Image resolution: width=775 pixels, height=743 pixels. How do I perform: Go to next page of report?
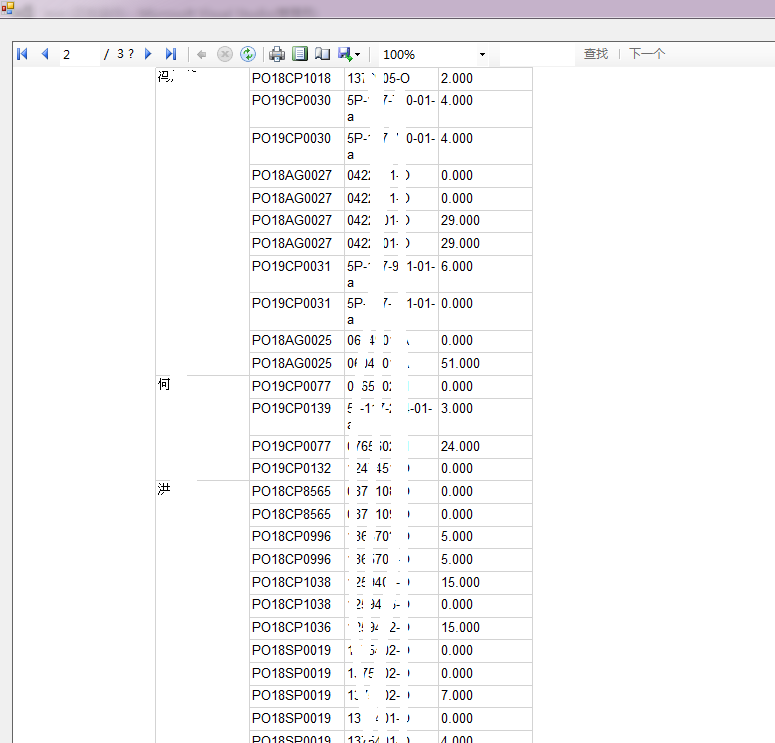coord(148,54)
